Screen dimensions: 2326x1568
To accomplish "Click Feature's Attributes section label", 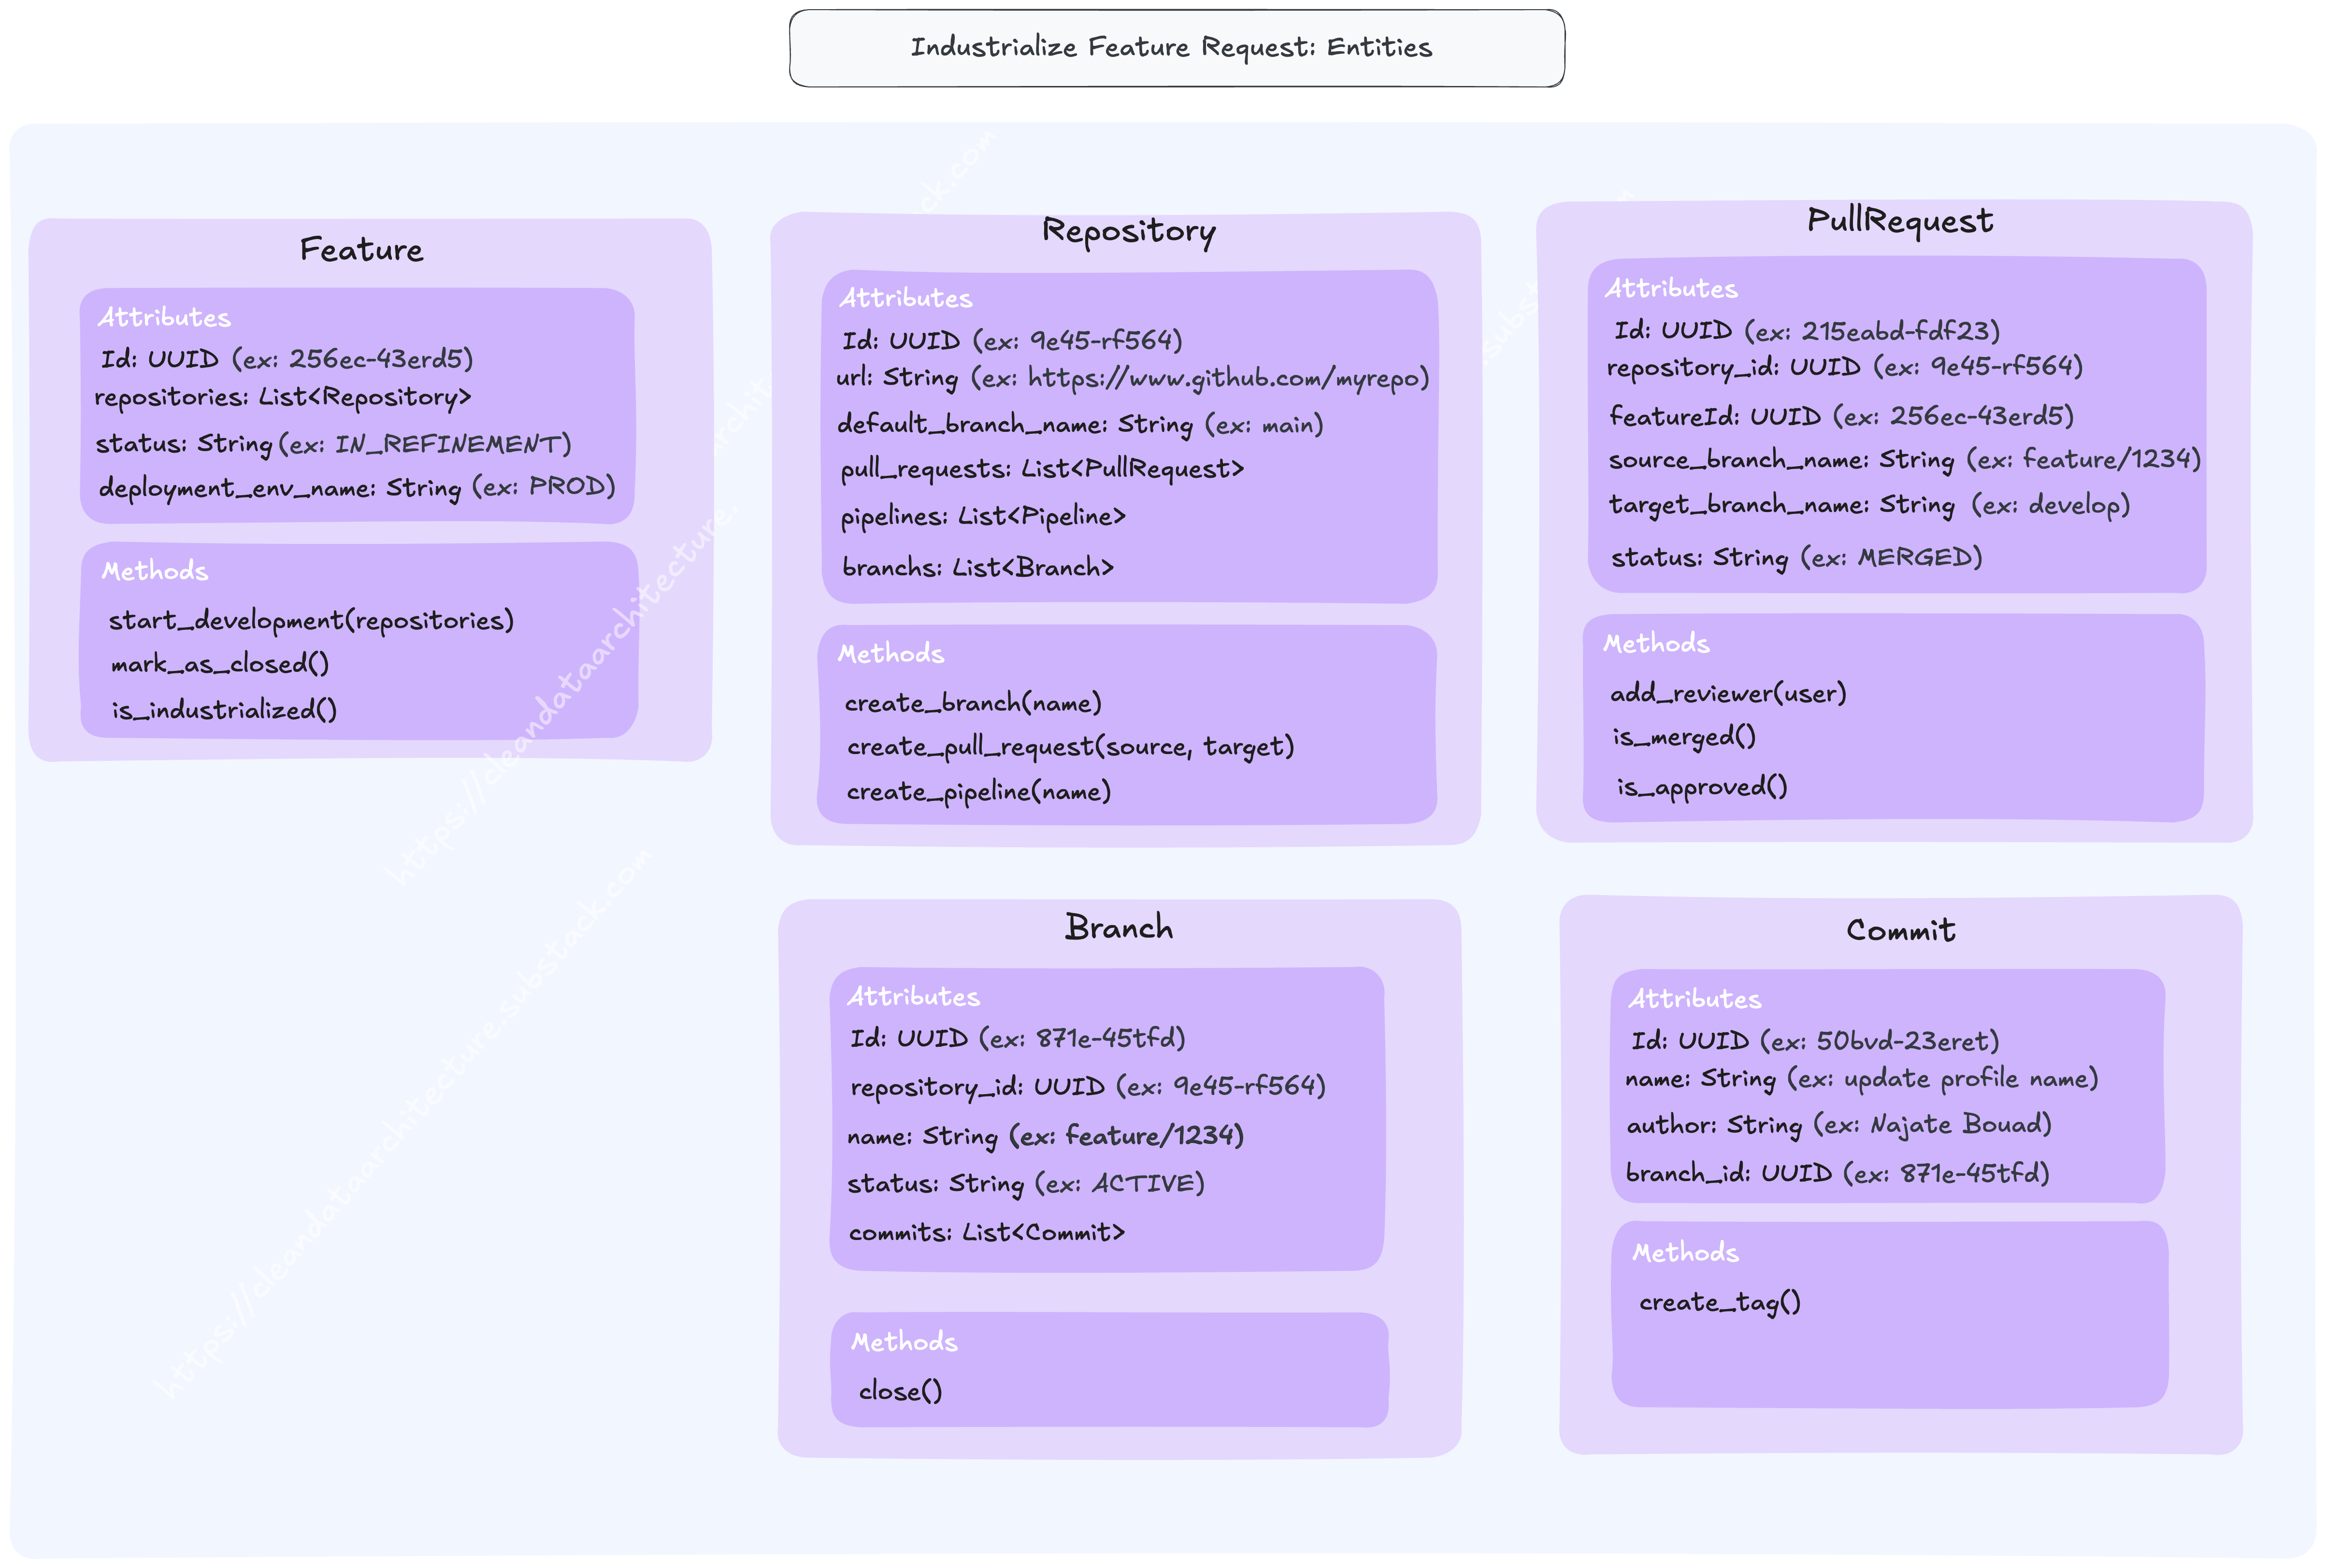I will [164, 318].
